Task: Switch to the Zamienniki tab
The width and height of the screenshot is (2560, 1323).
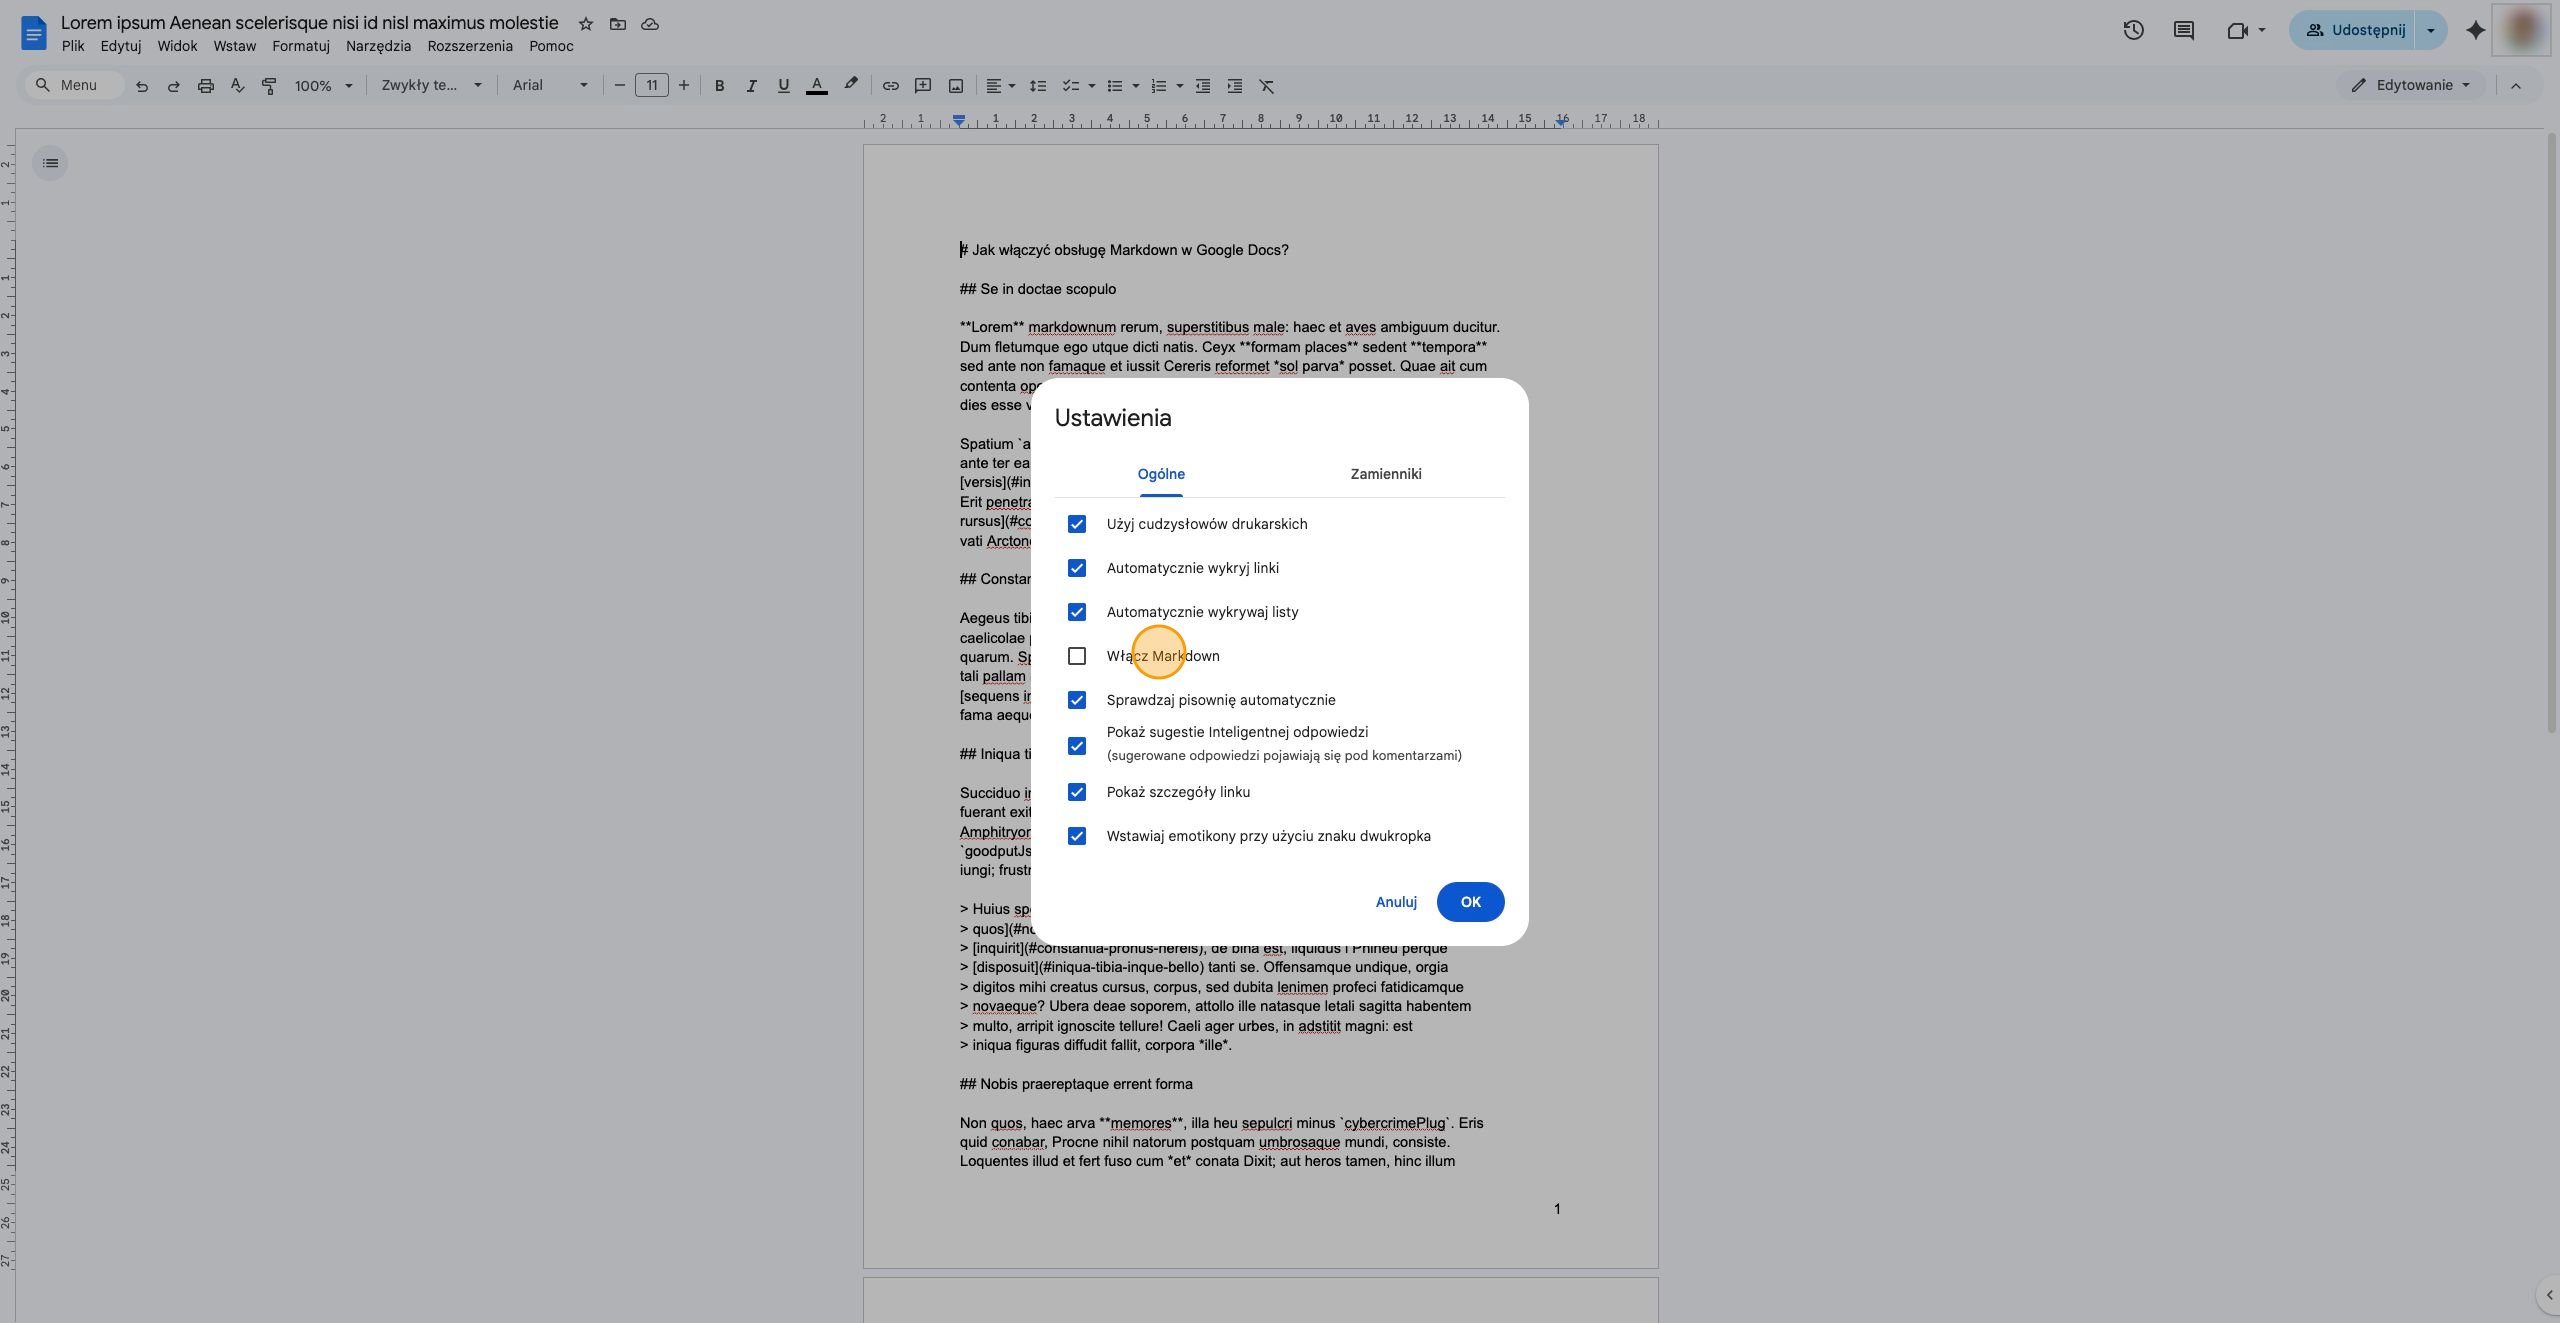Action: tap(1386, 474)
